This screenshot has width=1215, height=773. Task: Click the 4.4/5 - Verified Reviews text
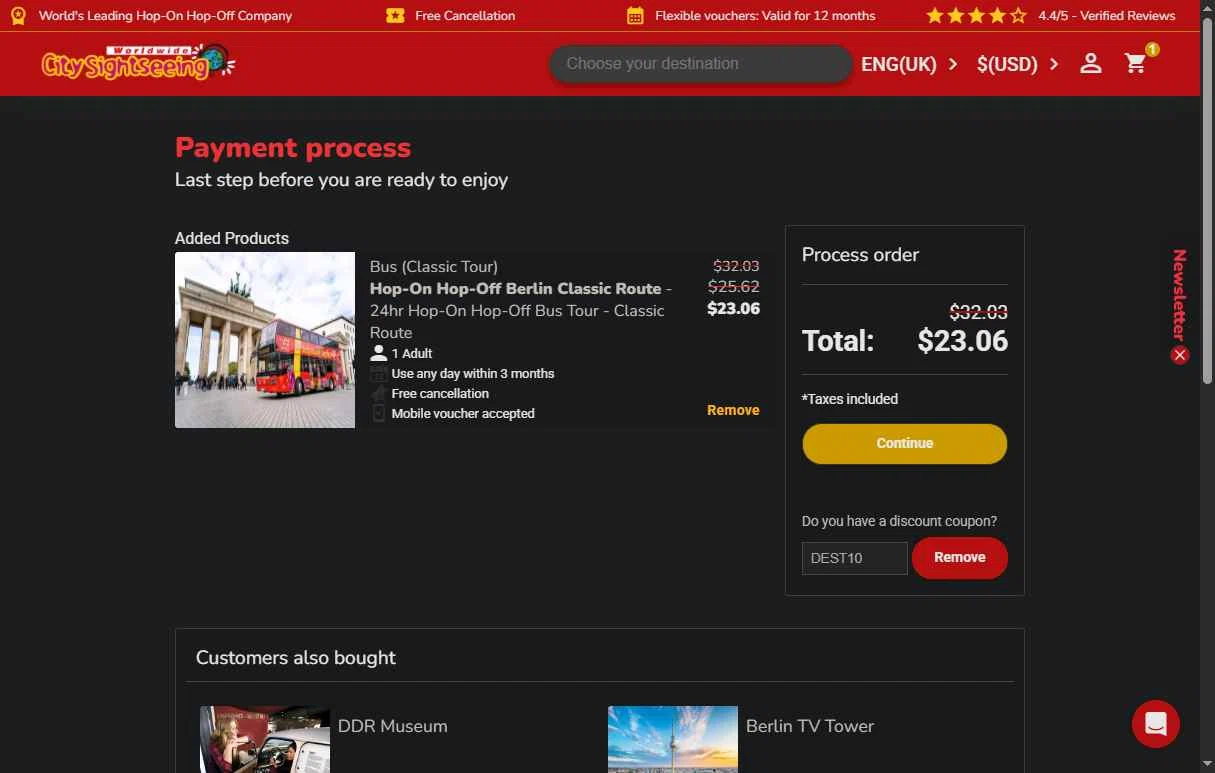pos(1106,16)
